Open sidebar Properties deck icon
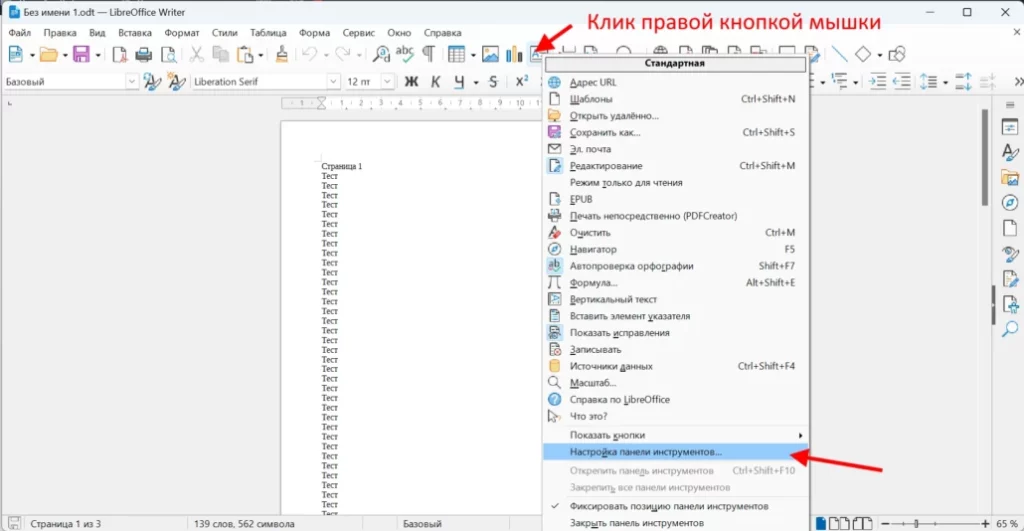 [1010, 127]
